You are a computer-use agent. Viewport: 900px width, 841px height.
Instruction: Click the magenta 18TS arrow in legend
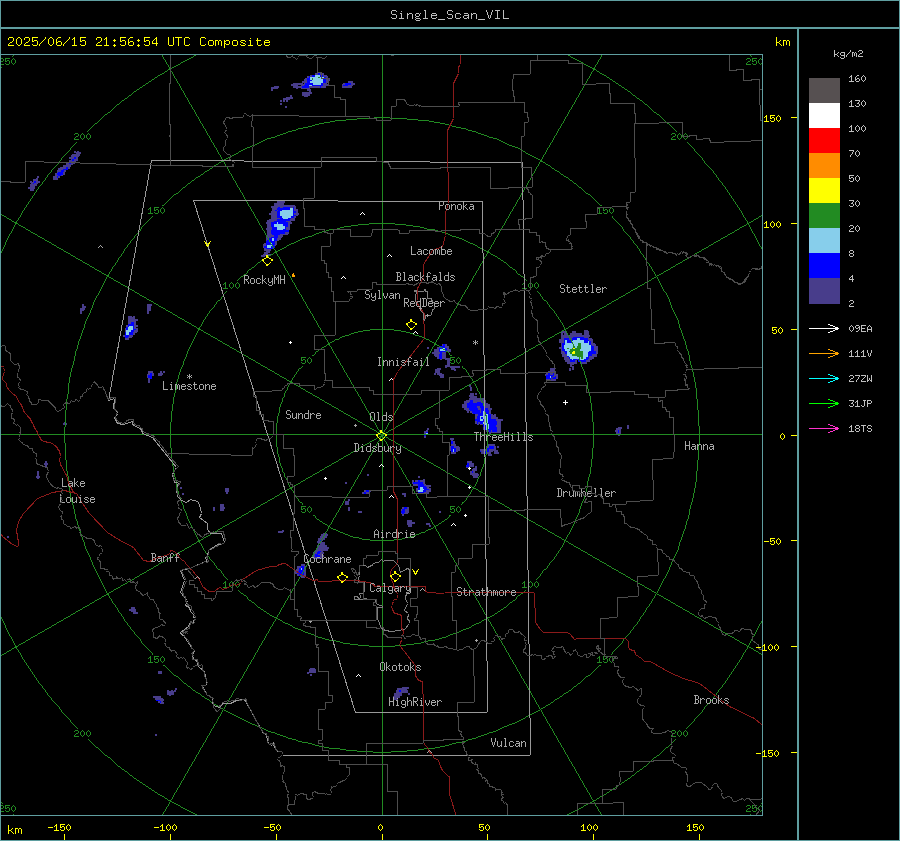click(824, 428)
